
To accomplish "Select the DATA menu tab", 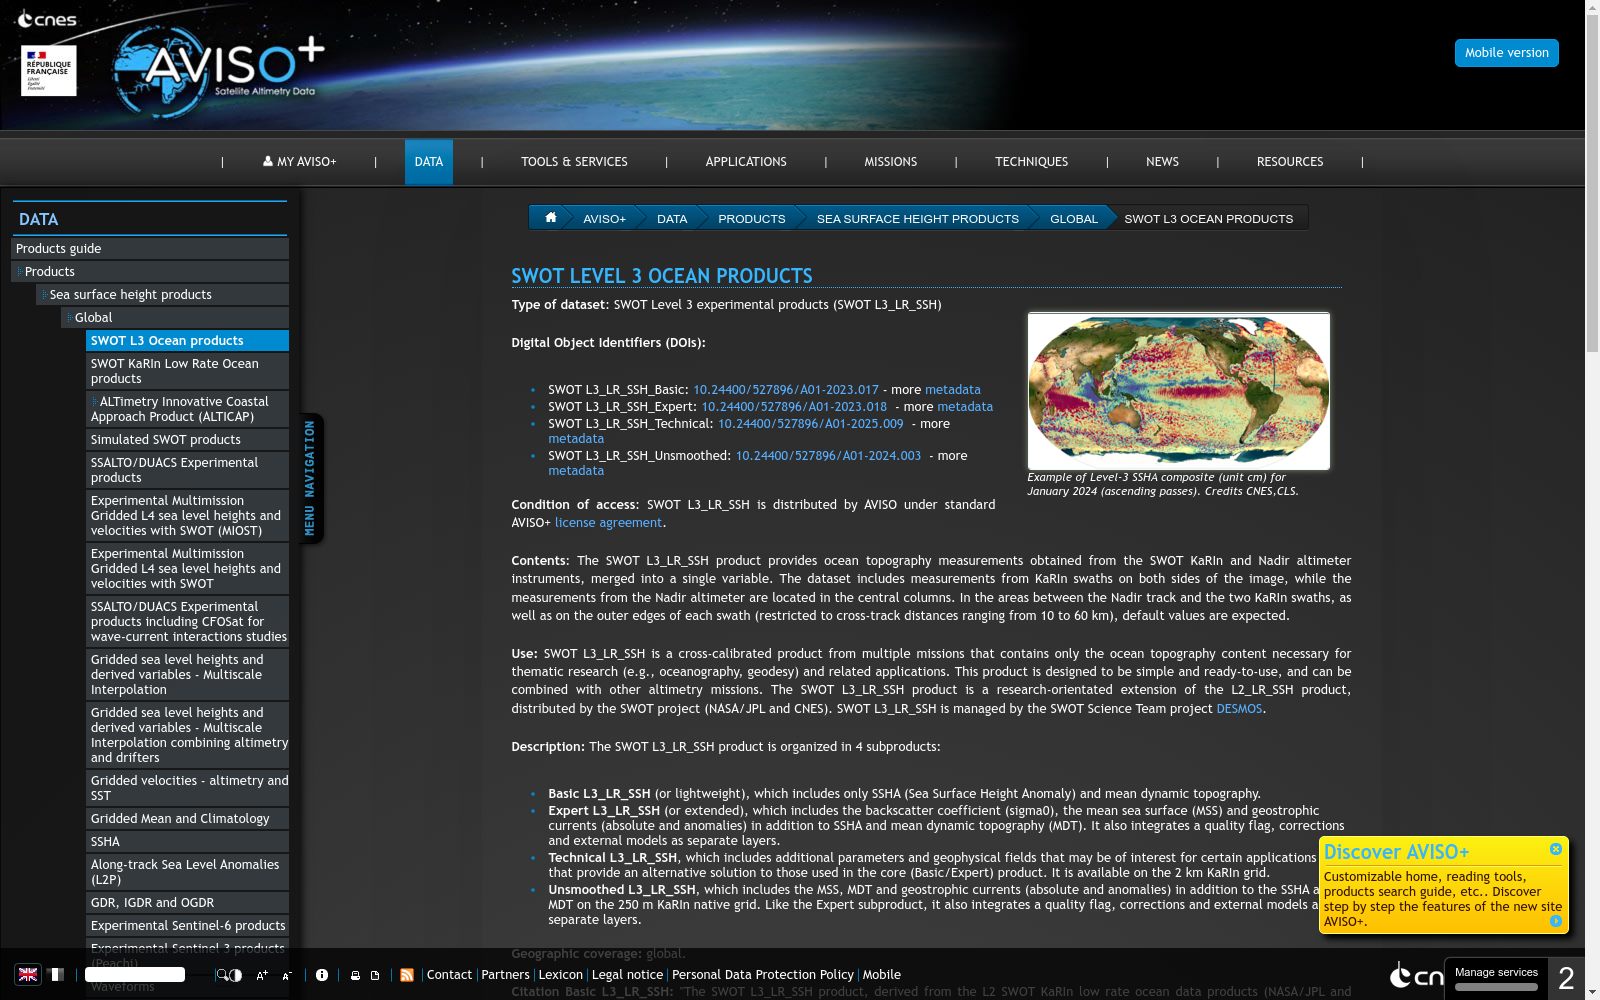I will (x=429, y=162).
